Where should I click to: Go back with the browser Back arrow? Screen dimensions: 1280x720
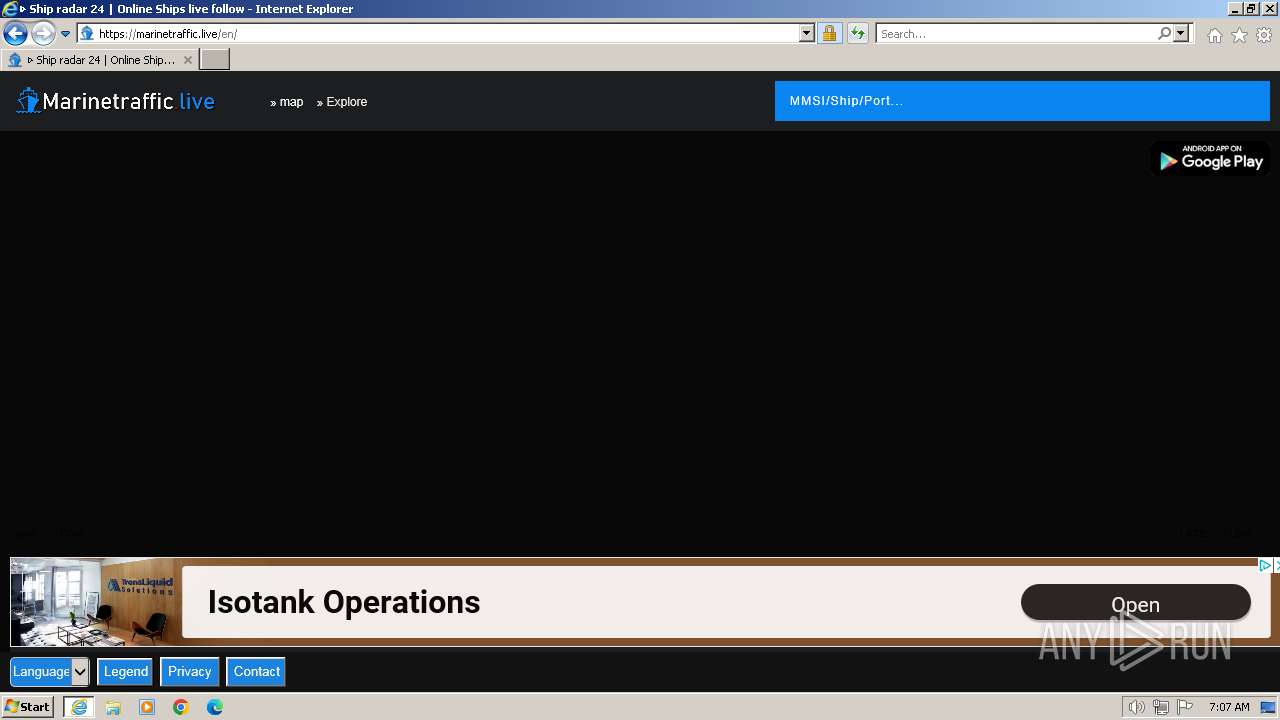tap(15, 33)
